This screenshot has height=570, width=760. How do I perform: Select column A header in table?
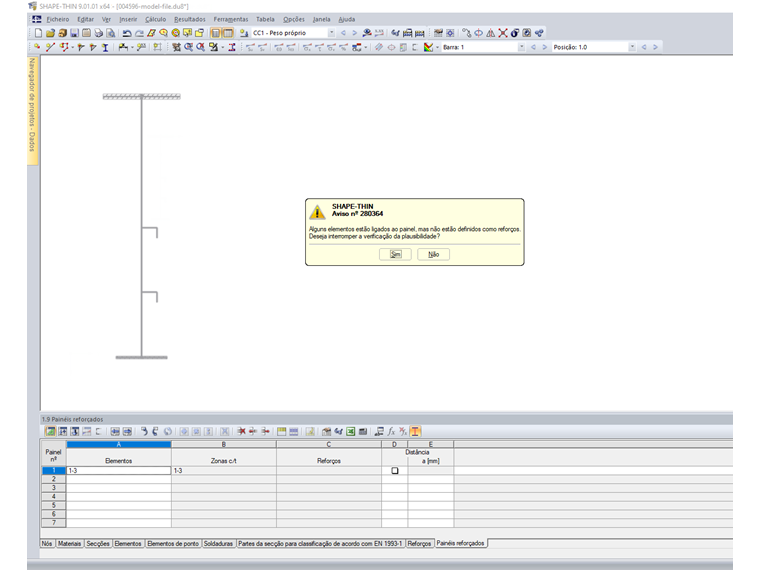pos(119,444)
